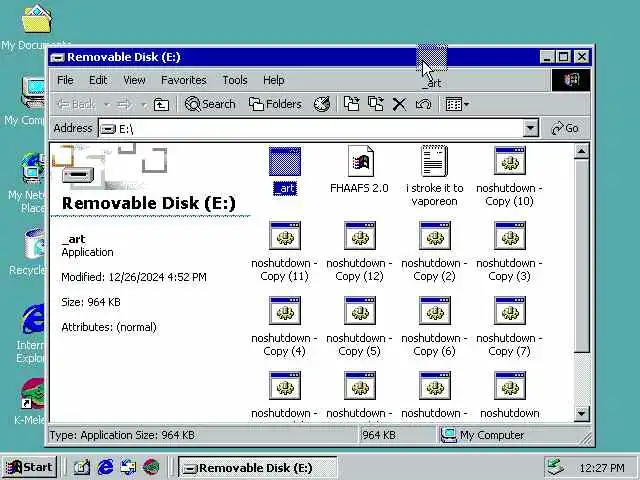640x480 pixels.
Task: Click the Go button
Action: click(565, 129)
